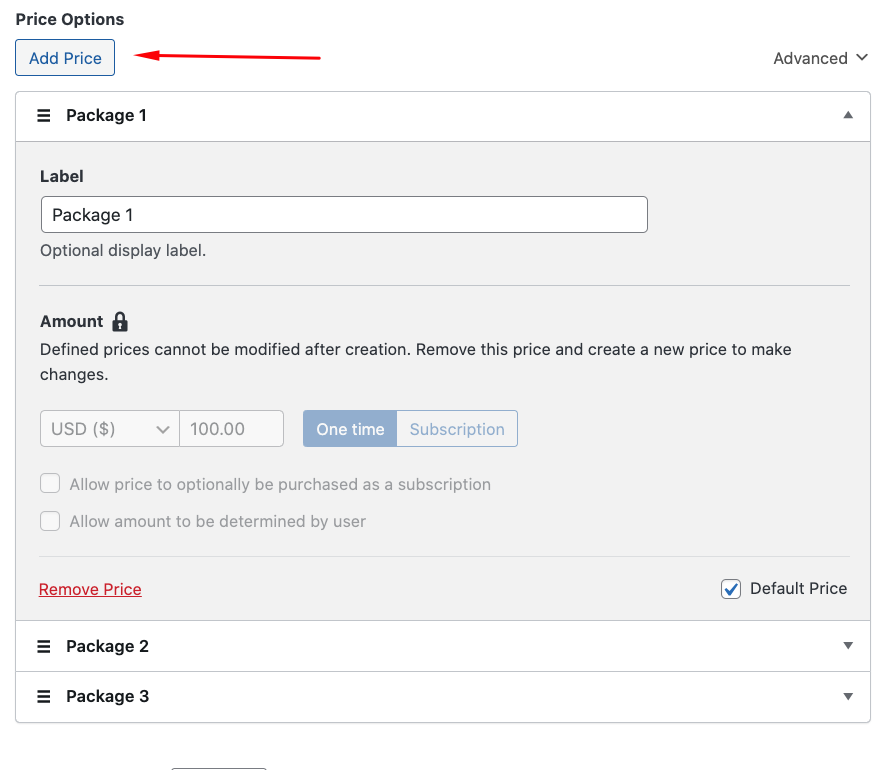Click the Remove Price link
887x770 pixels.
90,590
